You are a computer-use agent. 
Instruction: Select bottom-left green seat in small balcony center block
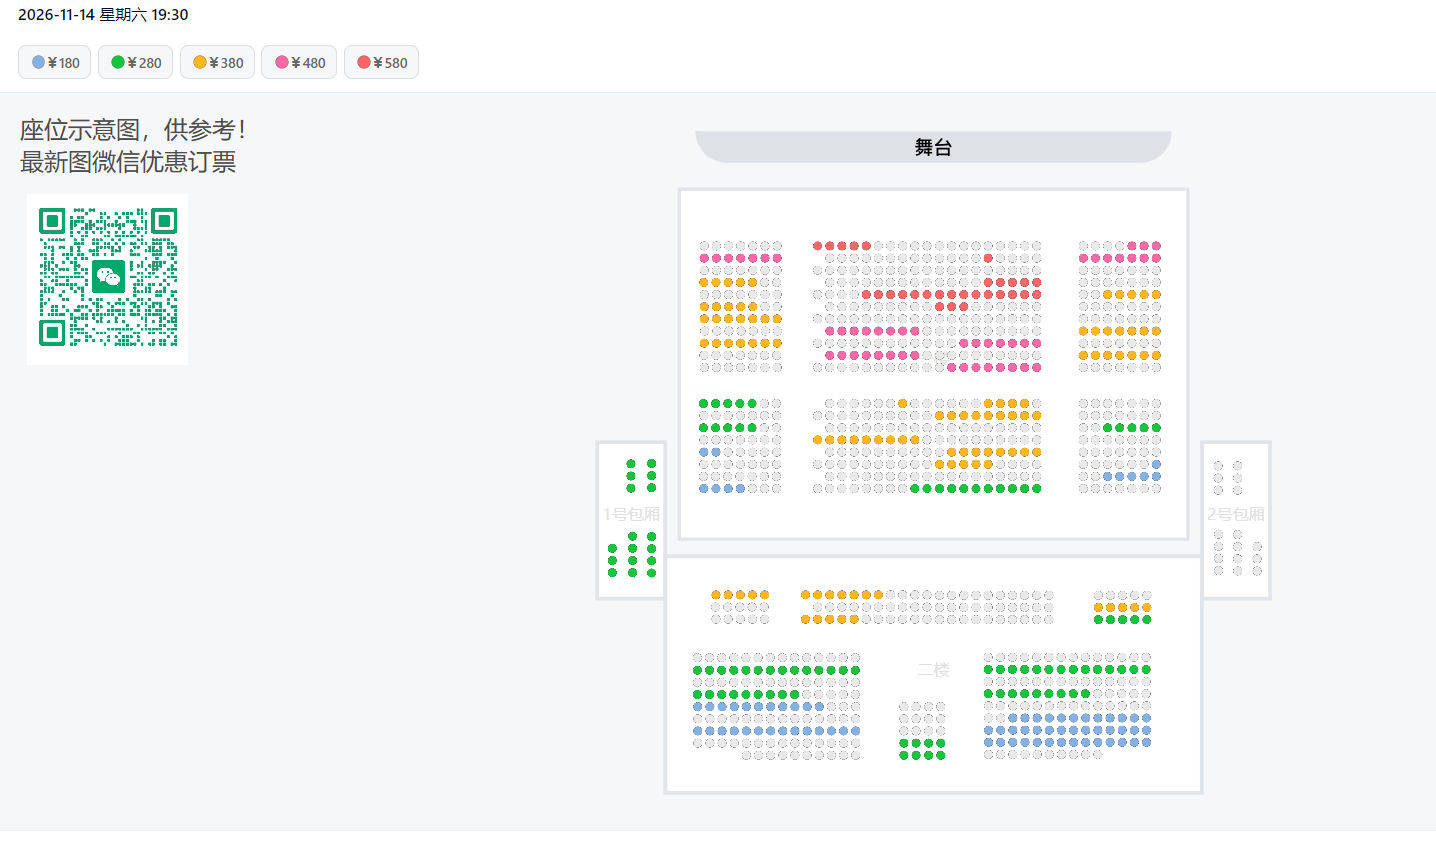[x=904, y=755]
